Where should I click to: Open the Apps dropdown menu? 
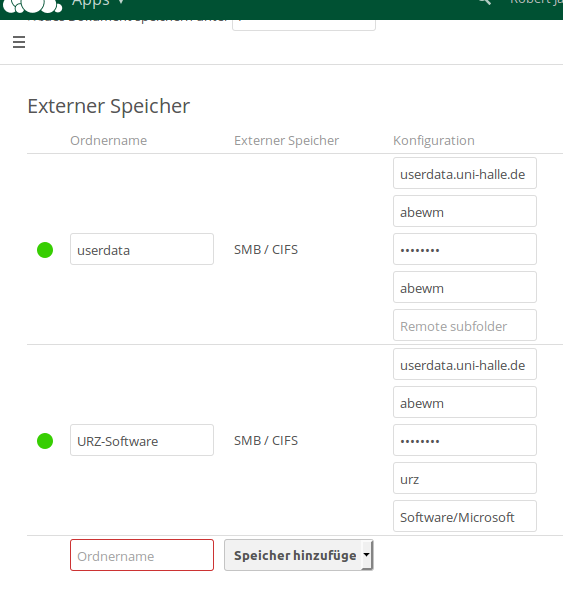click(x=98, y=3)
